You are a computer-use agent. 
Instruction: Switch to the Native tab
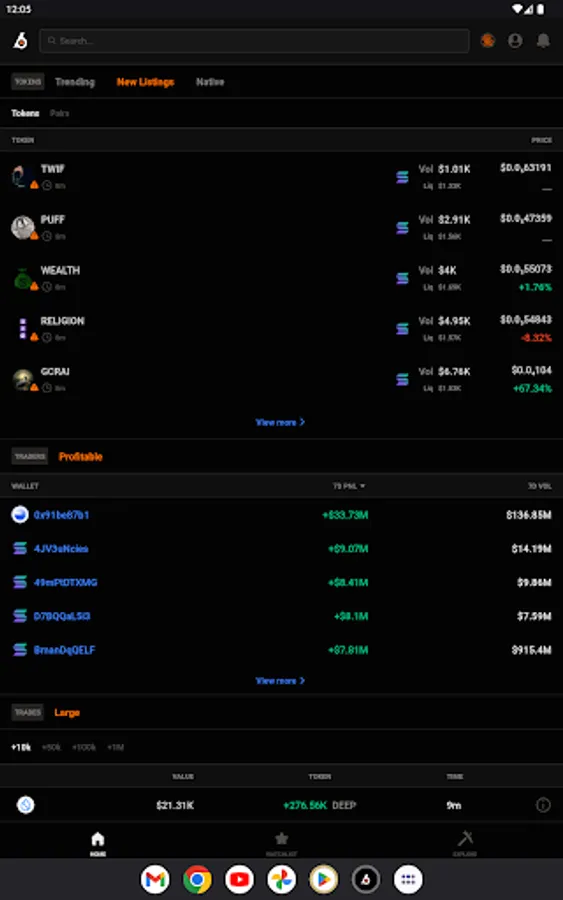pyautogui.click(x=210, y=82)
